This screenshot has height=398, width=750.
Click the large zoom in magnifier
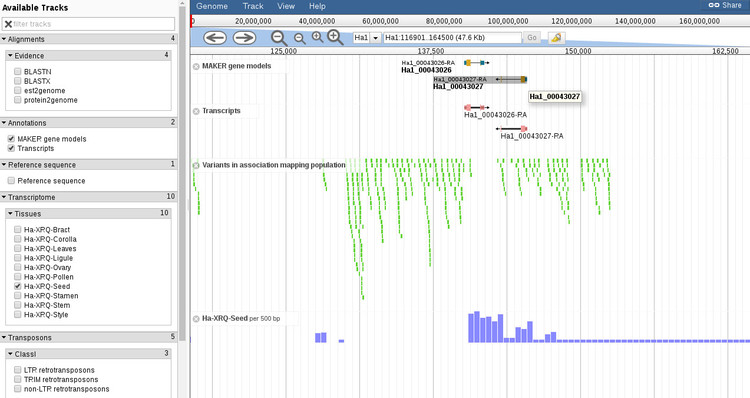point(335,37)
